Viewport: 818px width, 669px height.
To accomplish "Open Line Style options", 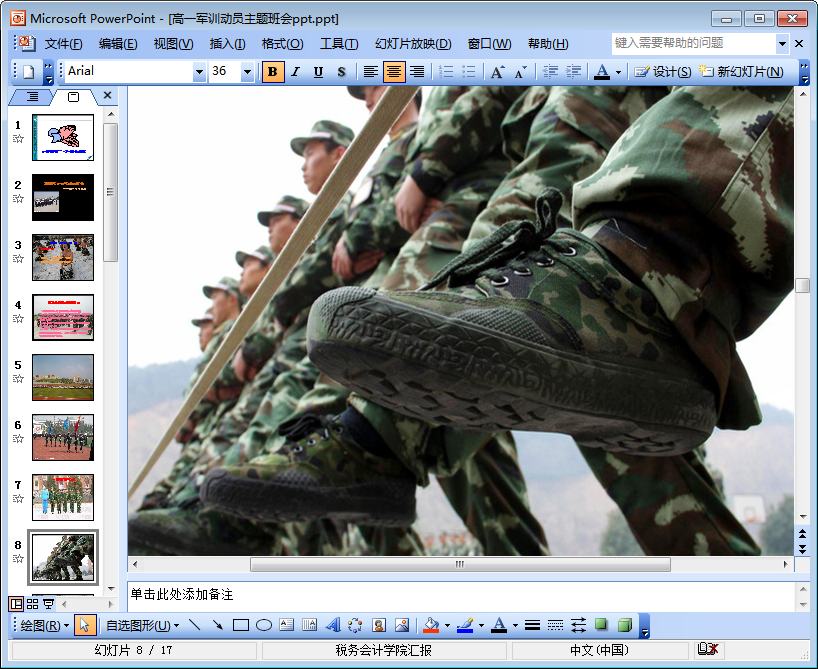I will (532, 625).
